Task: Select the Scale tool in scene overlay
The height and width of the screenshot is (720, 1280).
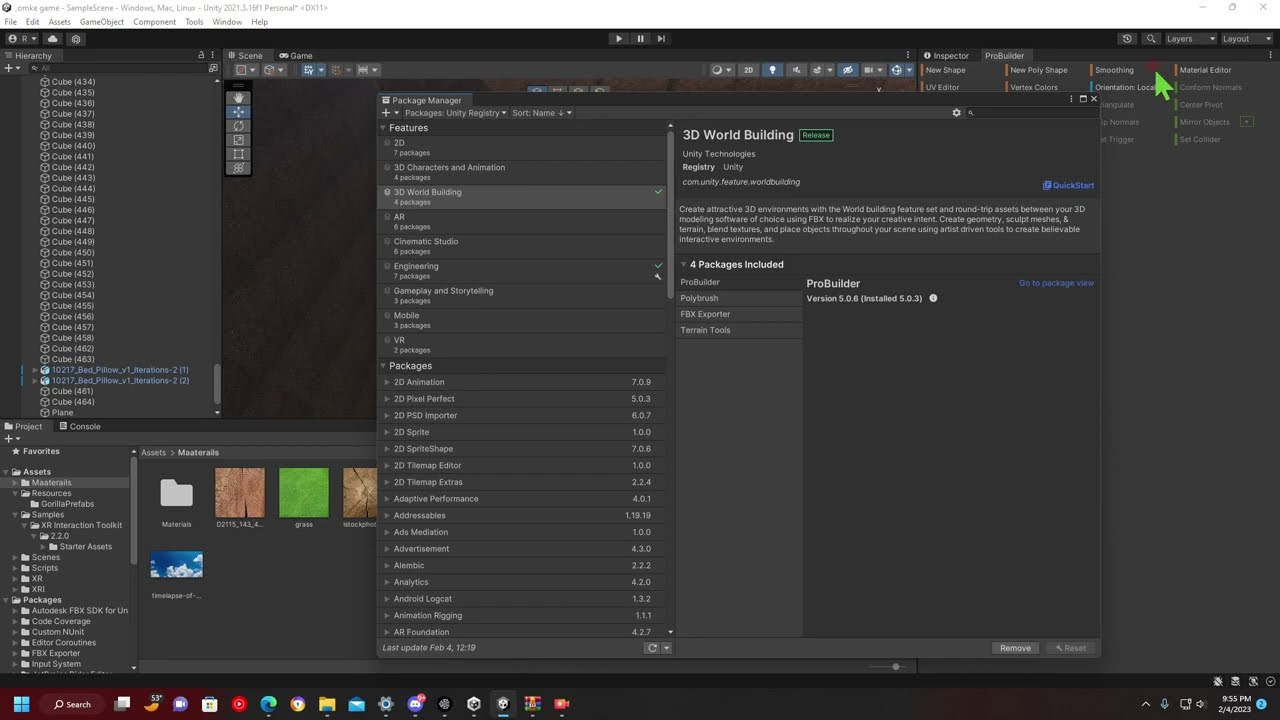Action: (x=238, y=140)
